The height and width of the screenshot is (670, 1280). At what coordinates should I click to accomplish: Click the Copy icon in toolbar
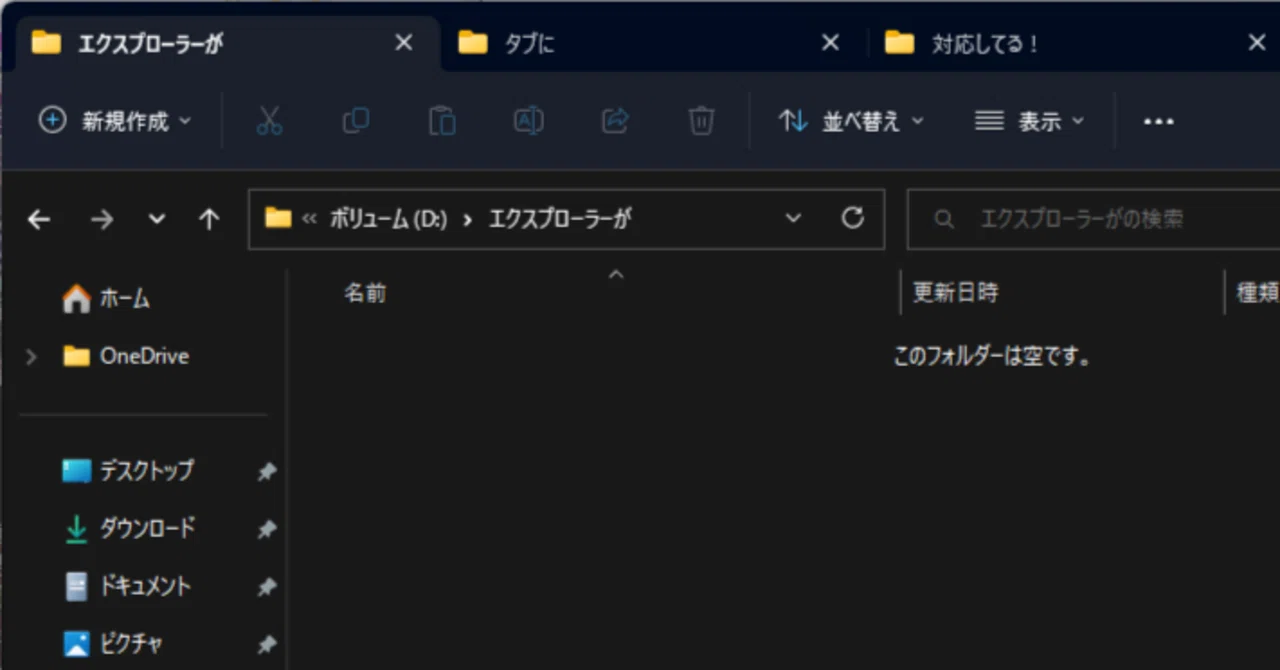pyautogui.click(x=355, y=121)
